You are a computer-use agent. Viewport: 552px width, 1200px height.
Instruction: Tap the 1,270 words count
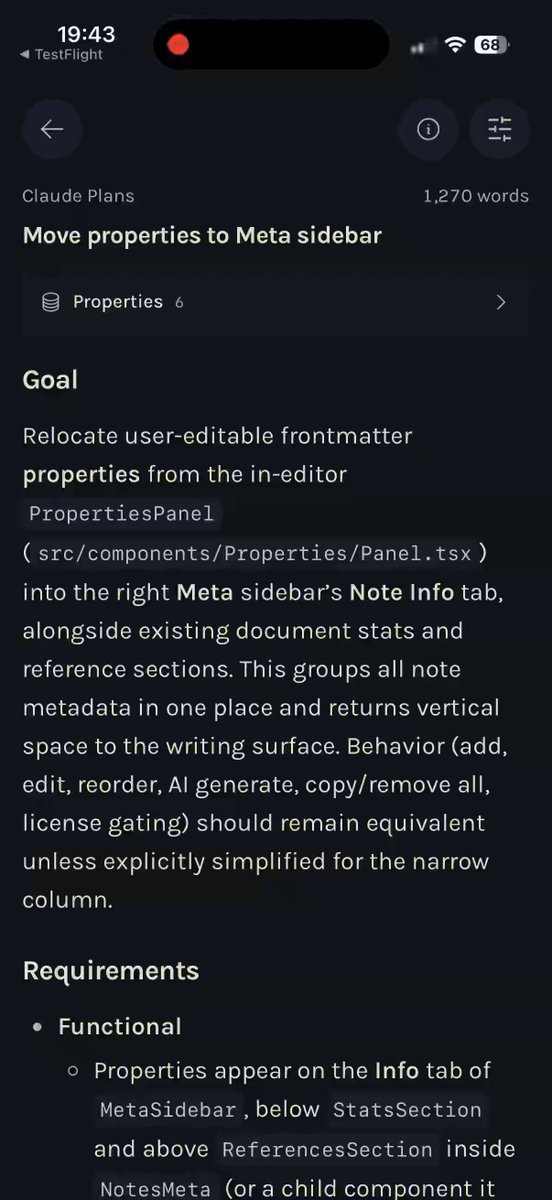point(476,196)
